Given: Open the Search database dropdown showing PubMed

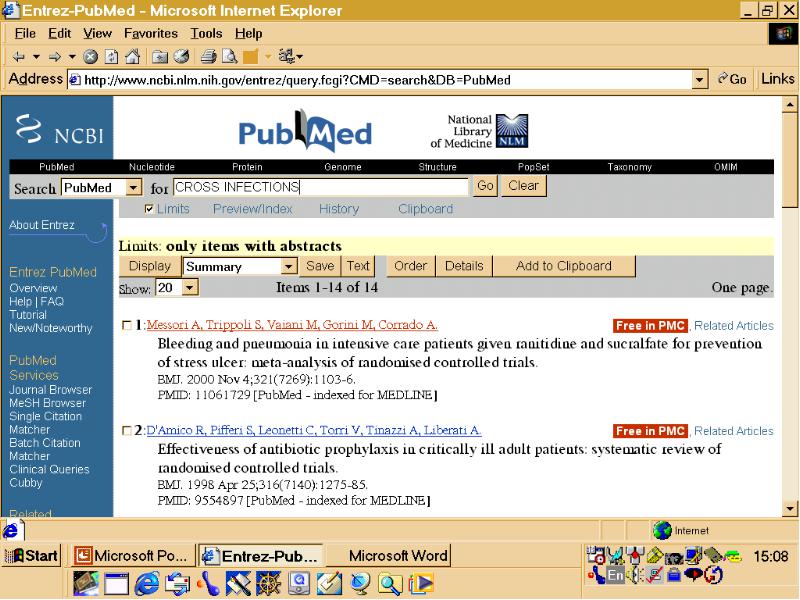Looking at the screenshot, I should click(x=133, y=188).
